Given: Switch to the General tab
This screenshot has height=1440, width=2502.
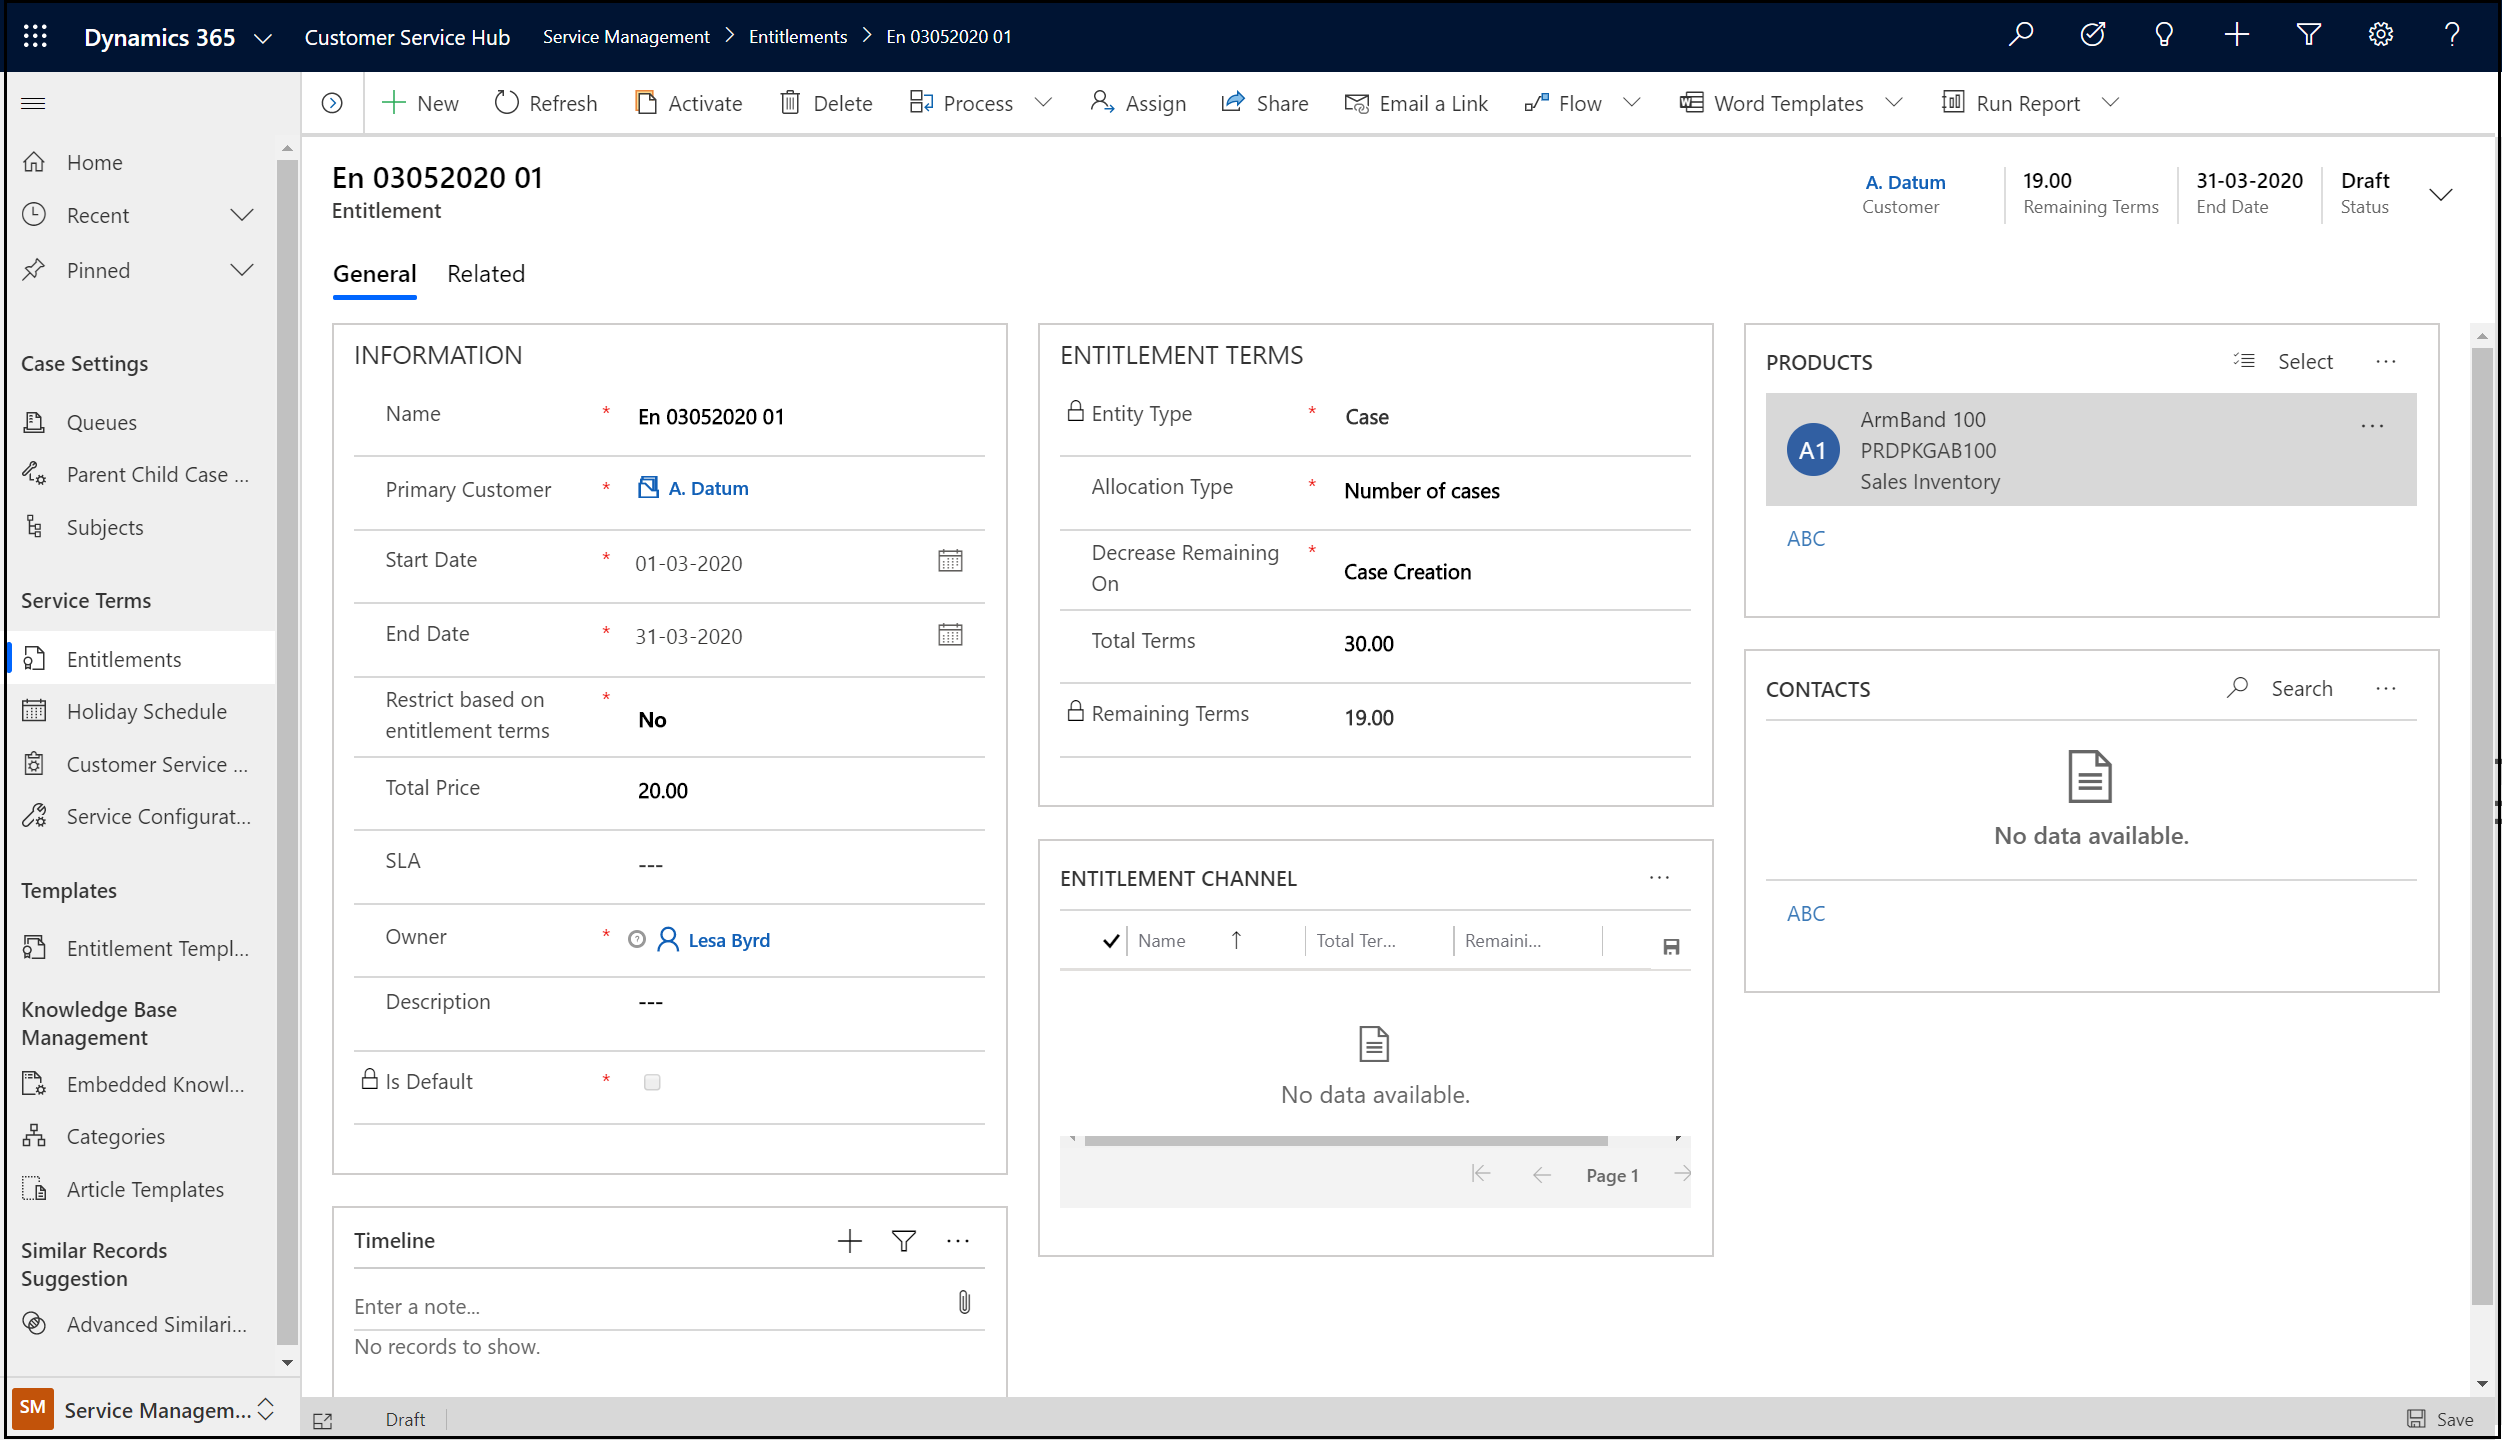Looking at the screenshot, I should point(375,273).
